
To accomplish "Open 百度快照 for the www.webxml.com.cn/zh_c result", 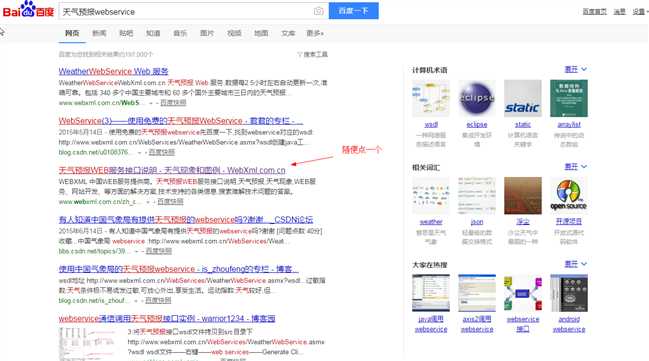I will (x=170, y=202).
